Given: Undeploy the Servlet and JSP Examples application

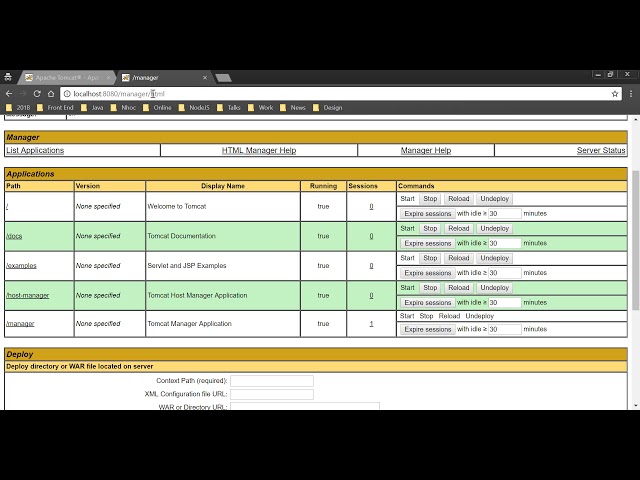Looking at the screenshot, I should pyautogui.click(x=495, y=258).
